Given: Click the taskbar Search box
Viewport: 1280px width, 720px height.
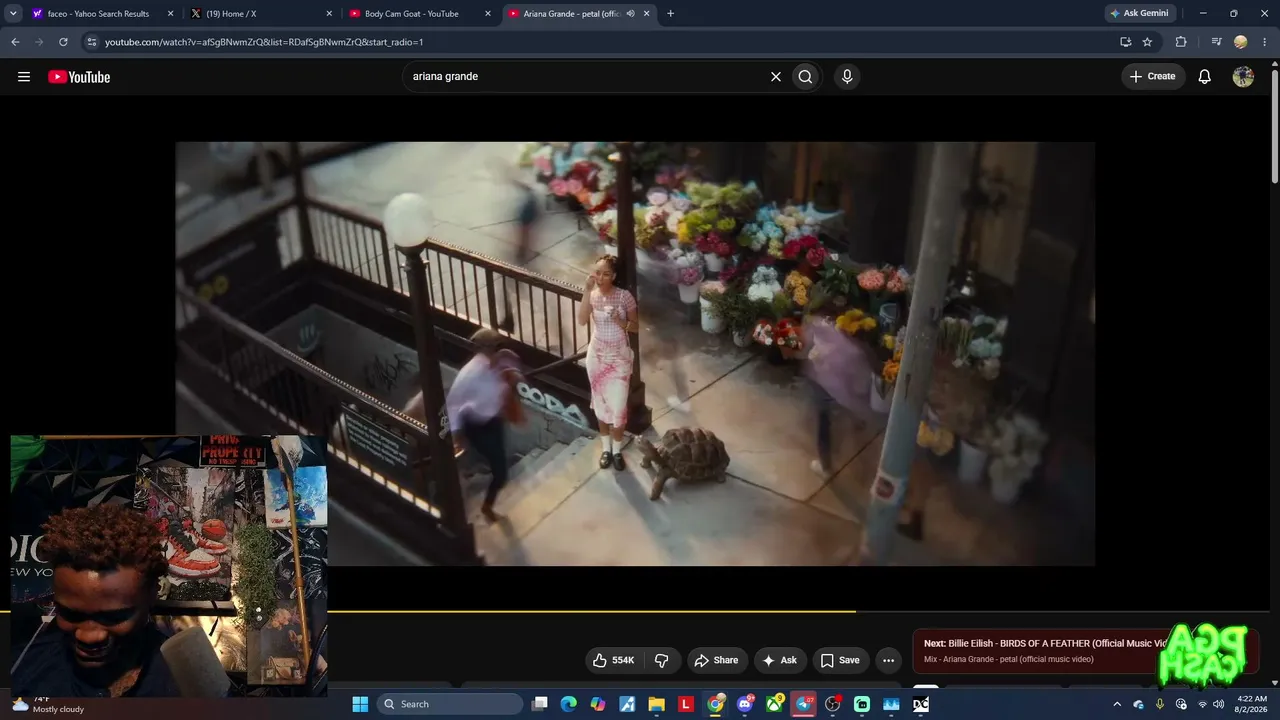Looking at the screenshot, I should point(450,704).
